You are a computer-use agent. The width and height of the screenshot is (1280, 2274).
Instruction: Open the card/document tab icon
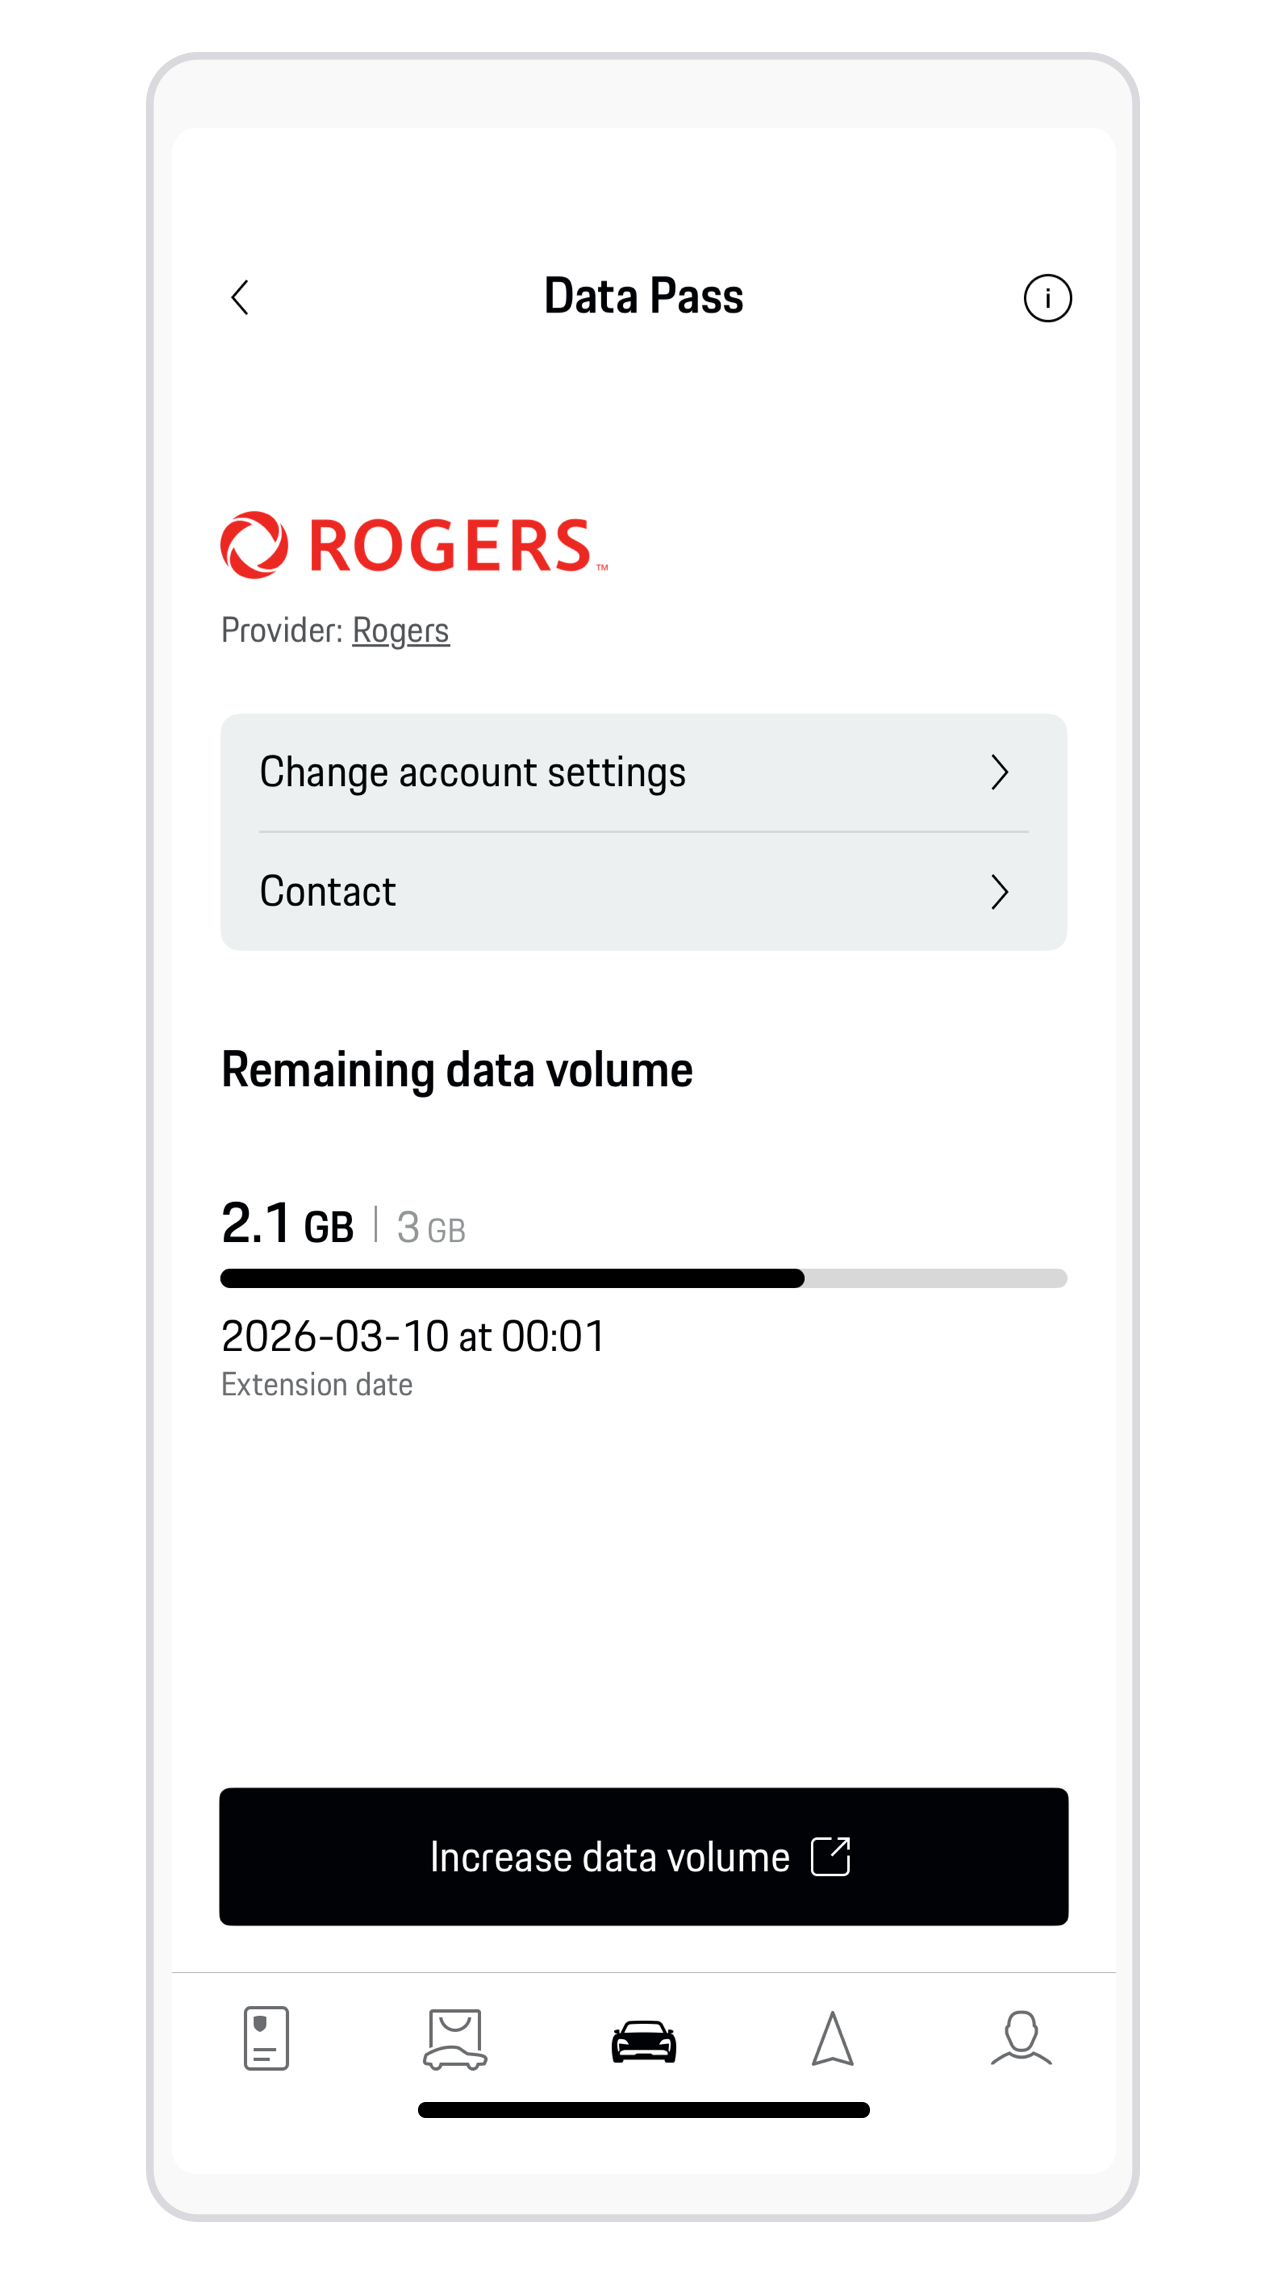point(266,2037)
